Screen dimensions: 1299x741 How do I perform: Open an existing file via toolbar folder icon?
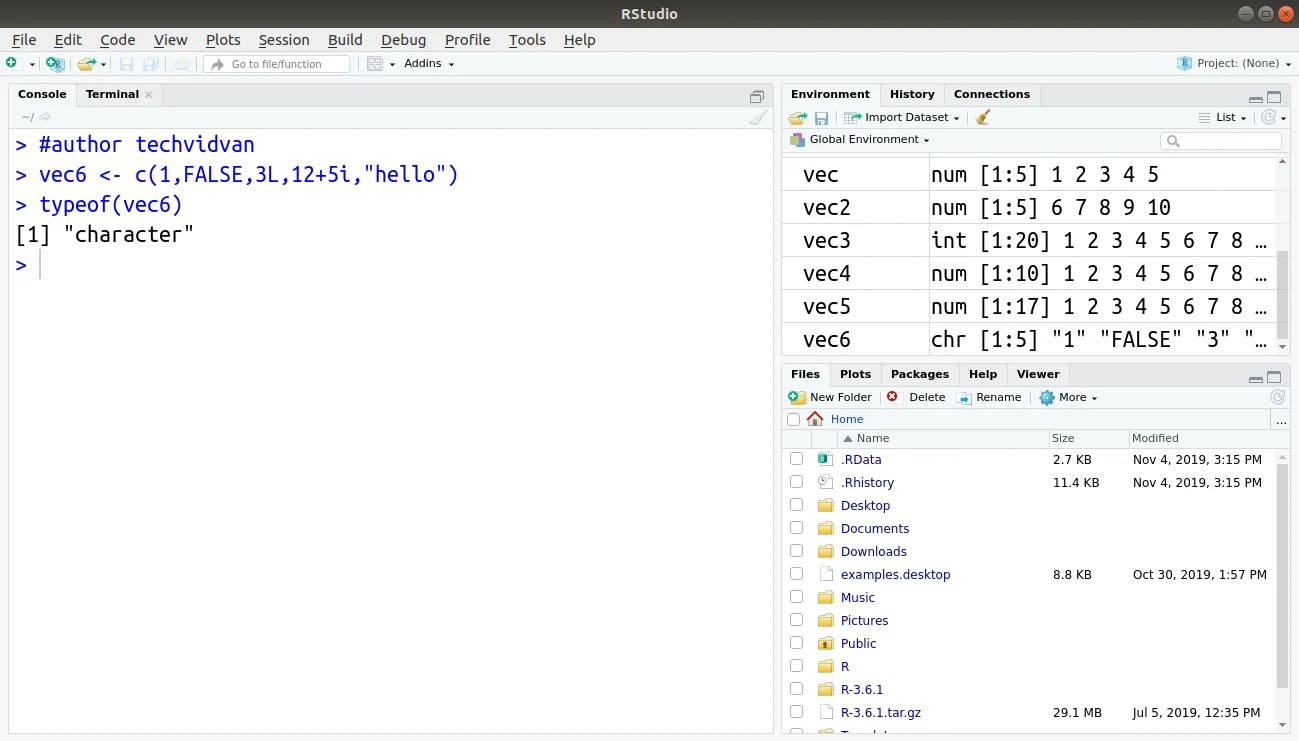[x=85, y=63]
